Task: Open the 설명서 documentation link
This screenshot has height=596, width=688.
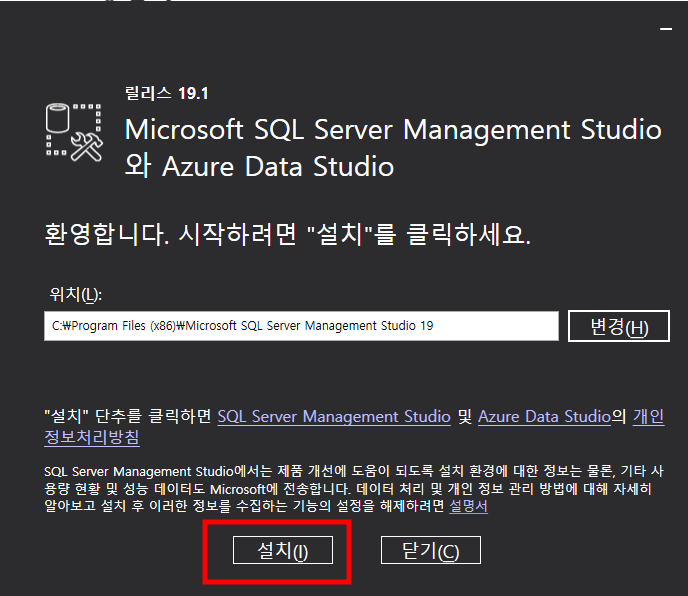Action: pyautogui.click(x=468, y=506)
